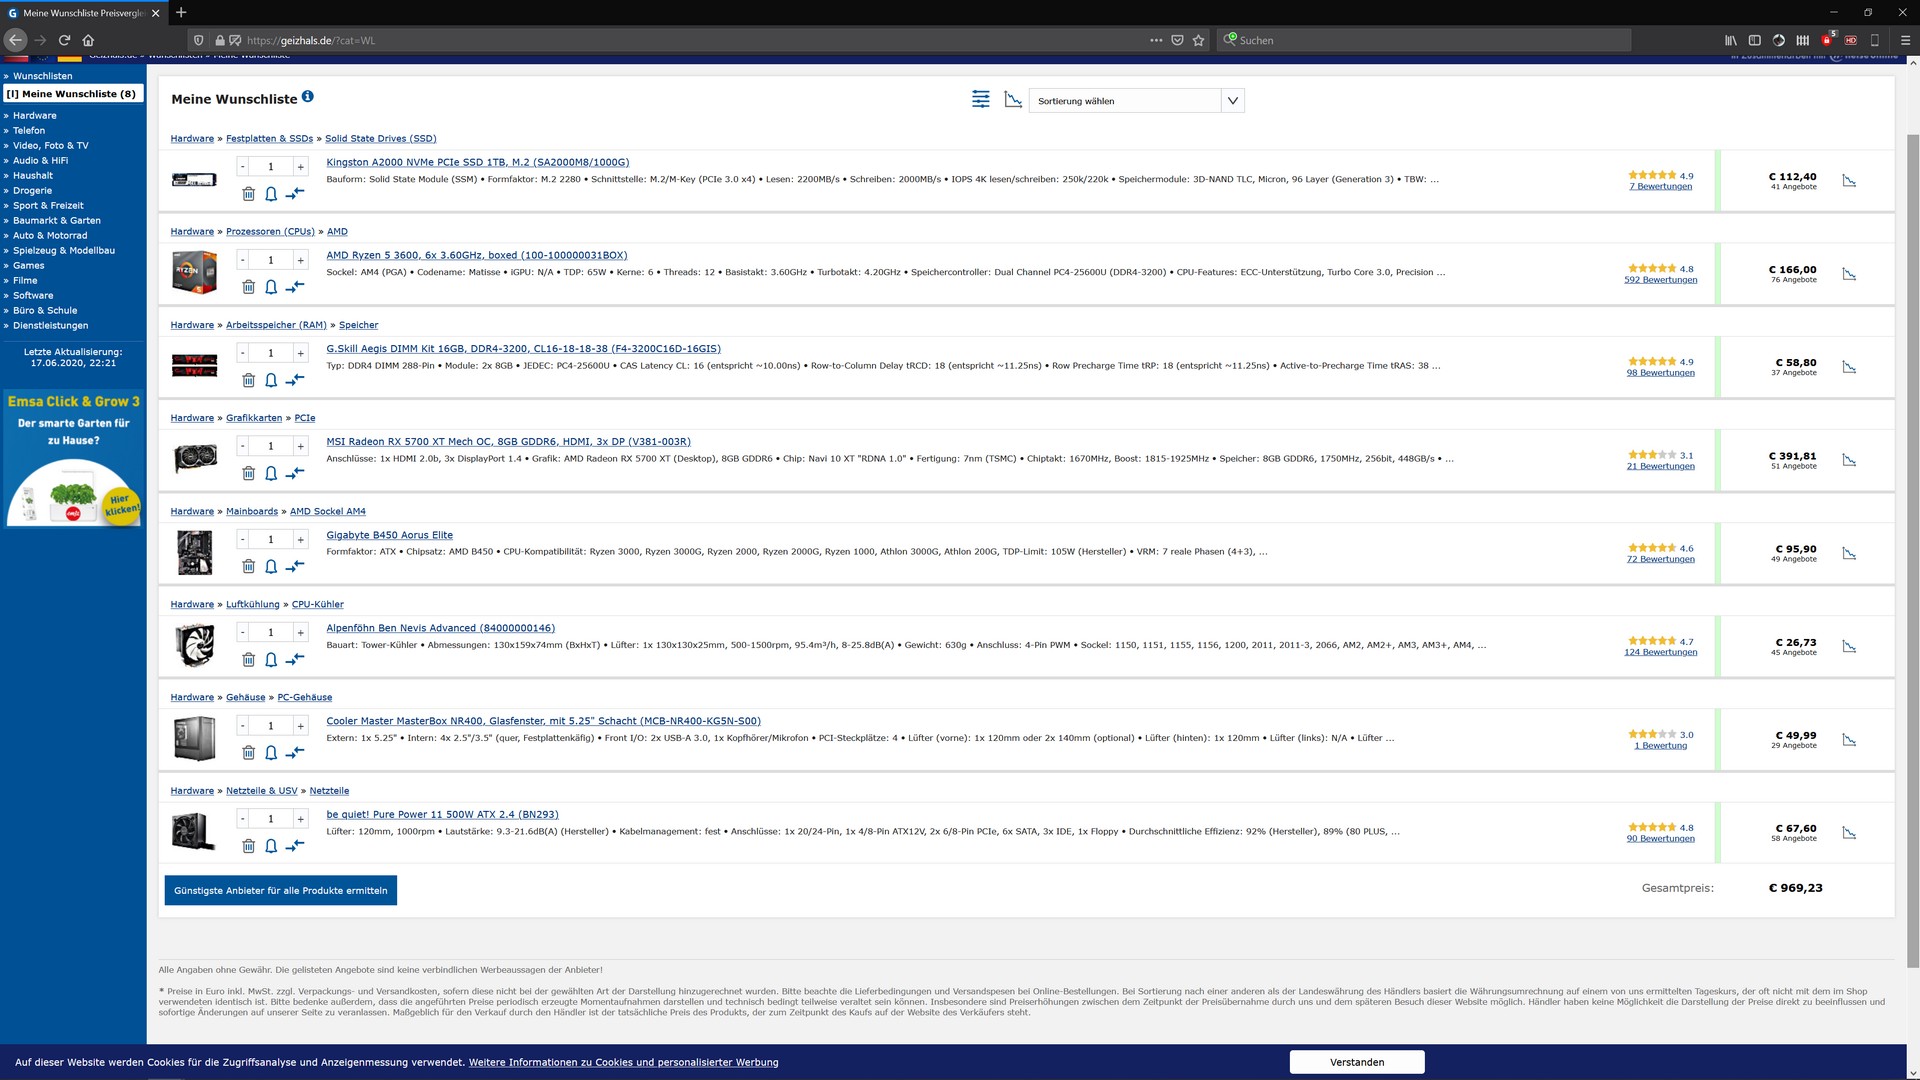
Task: Click wishlist price trend chart icon beside sorting
Action: (1013, 100)
